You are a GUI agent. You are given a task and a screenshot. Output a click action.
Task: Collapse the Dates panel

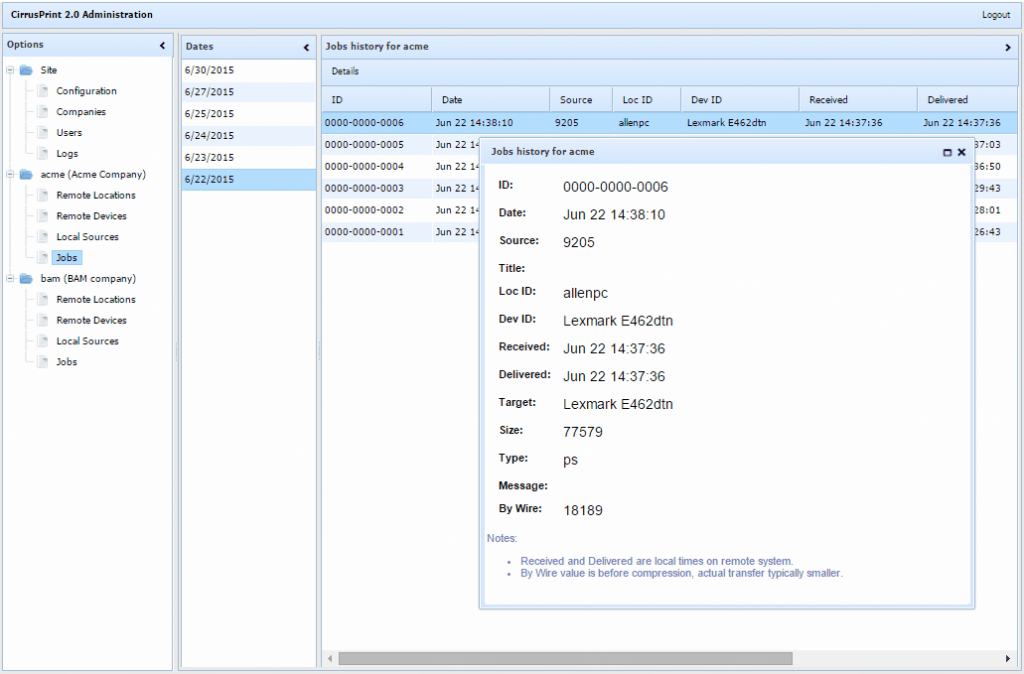[307, 46]
